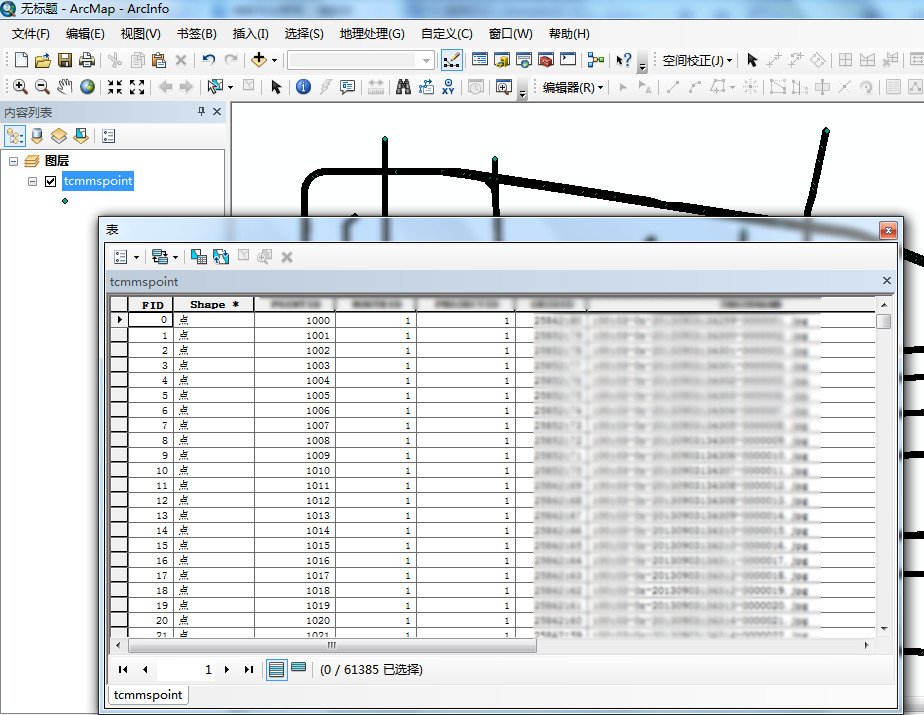Screen dimensions: 924x715
Task: Collapse the 图层 data frame tree node
Action: click(x=13, y=161)
